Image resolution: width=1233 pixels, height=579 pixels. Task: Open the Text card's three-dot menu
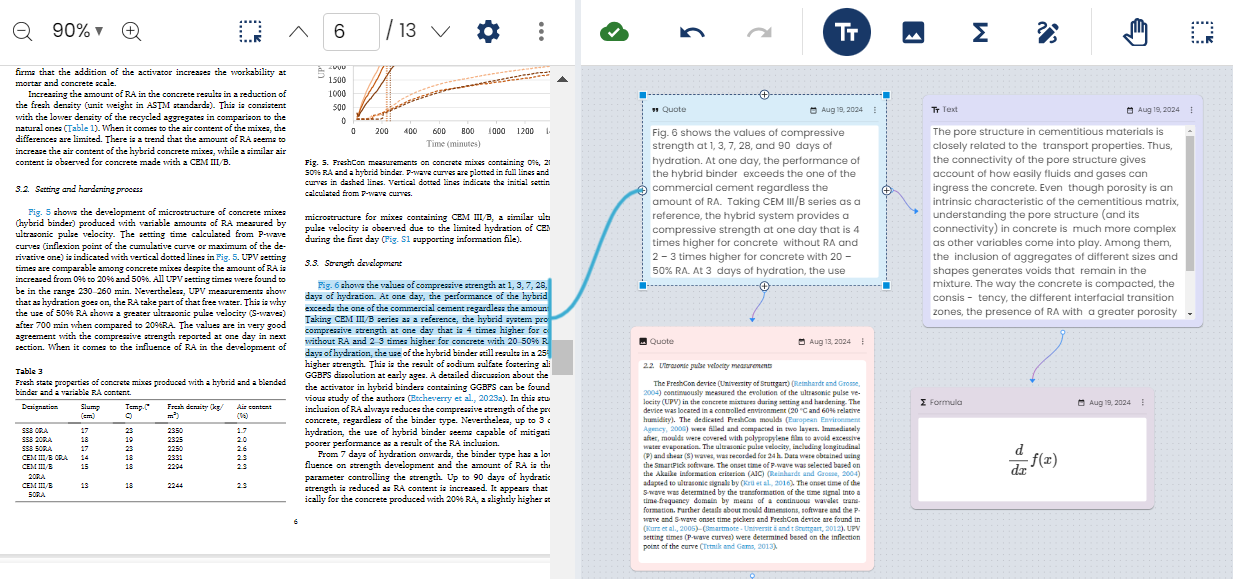click(x=1190, y=110)
